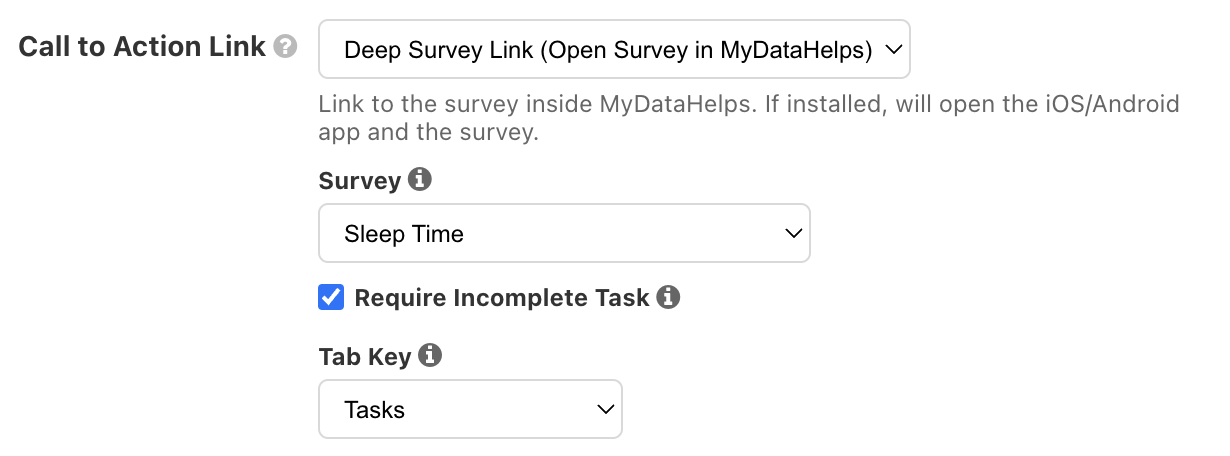
Task: Click the chevron arrow on the Sleep Time selector
Action: pos(794,234)
